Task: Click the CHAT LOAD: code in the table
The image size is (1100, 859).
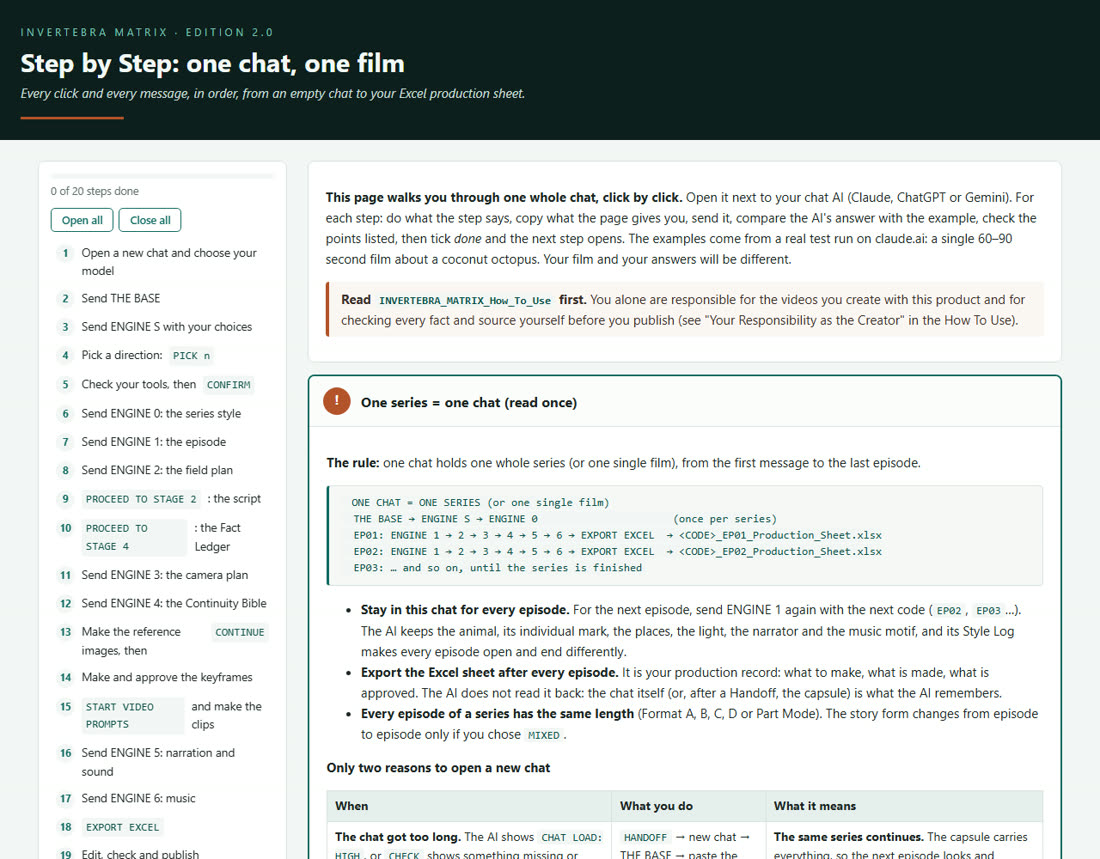Action: [x=571, y=837]
